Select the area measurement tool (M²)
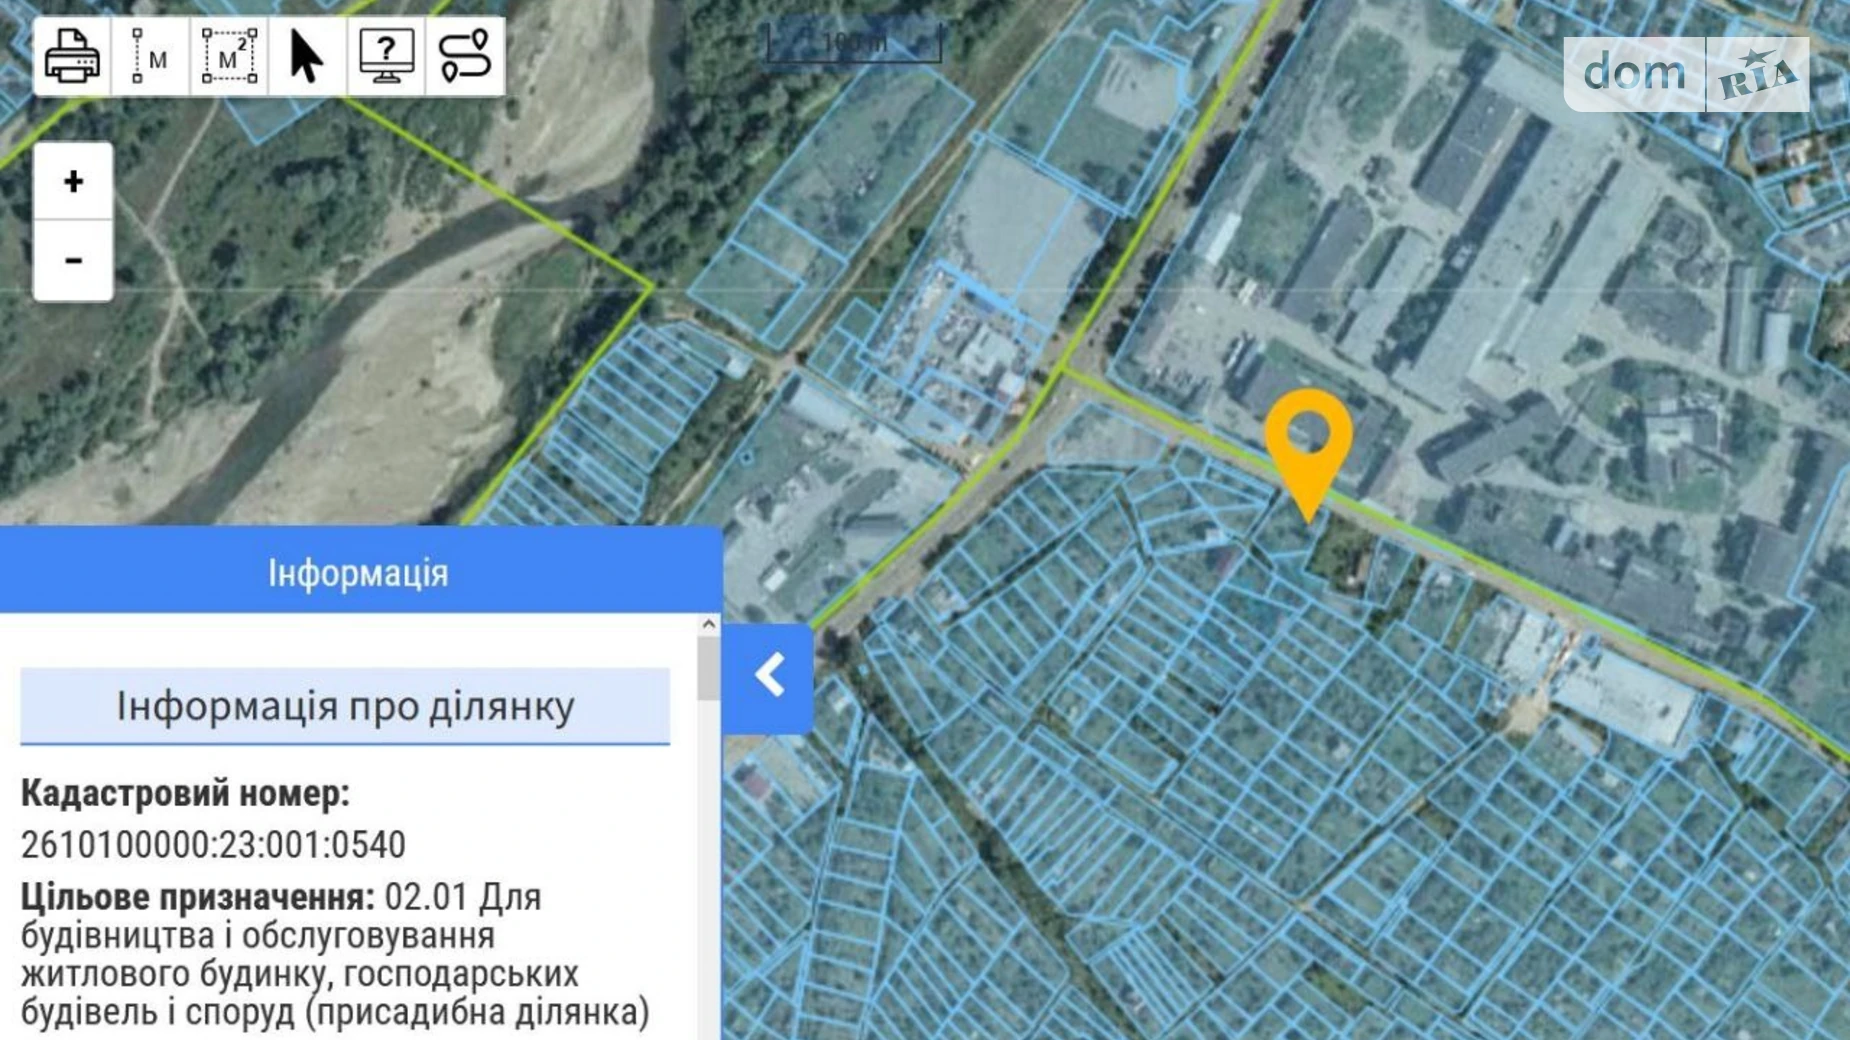This screenshot has height=1040, width=1850. pos(229,56)
